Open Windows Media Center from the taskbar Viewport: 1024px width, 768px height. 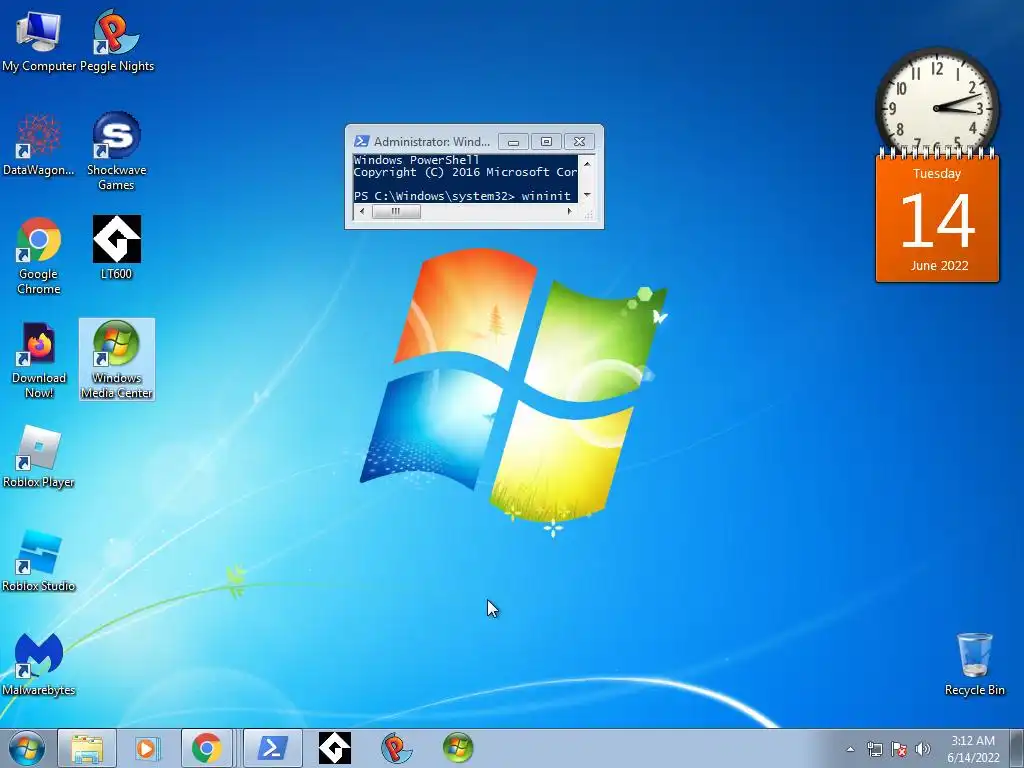click(x=458, y=748)
